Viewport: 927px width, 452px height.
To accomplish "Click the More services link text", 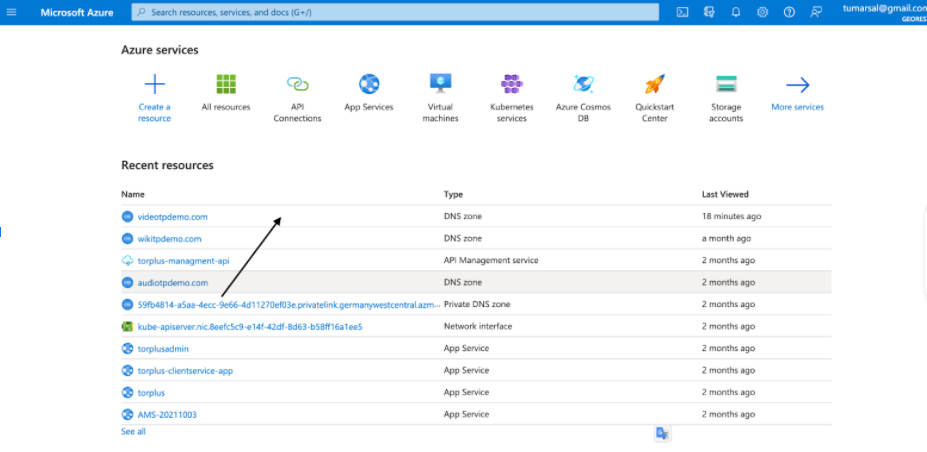I will pyautogui.click(x=798, y=107).
